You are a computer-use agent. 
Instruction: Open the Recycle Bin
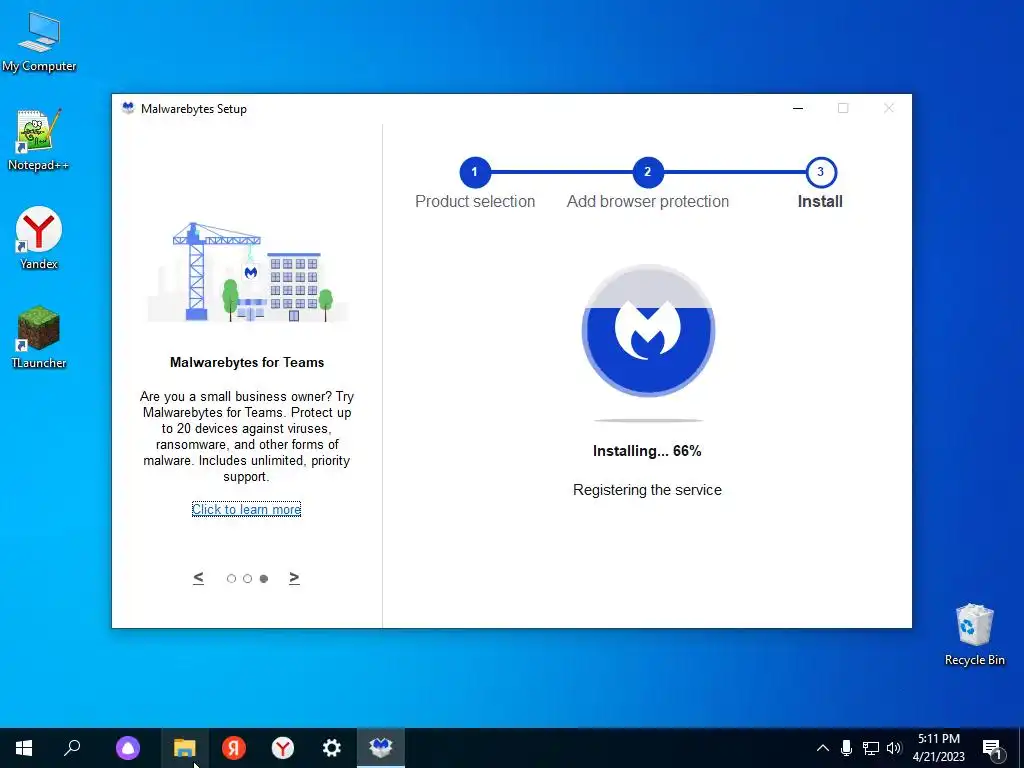974,634
